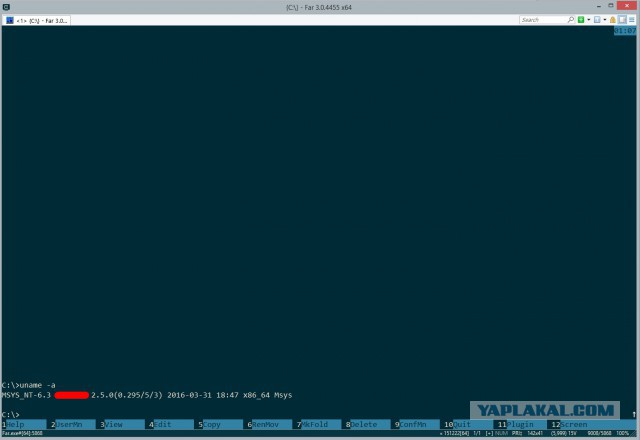This screenshot has height=440, width=640.
Task: Click the F5 Copy key bar button
Action: 220,424
